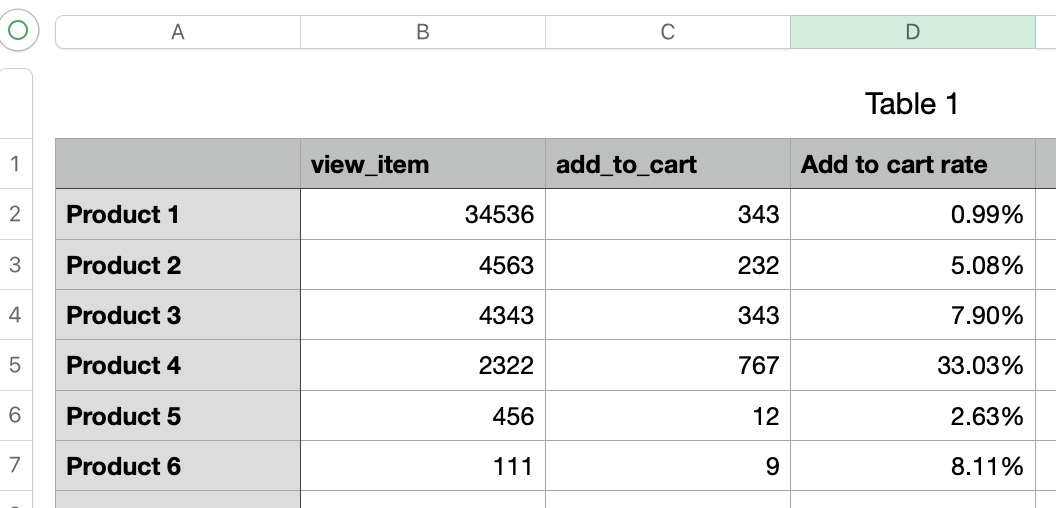The image size is (1056, 508).
Task: Select row 4 header number
Action: coord(15,315)
